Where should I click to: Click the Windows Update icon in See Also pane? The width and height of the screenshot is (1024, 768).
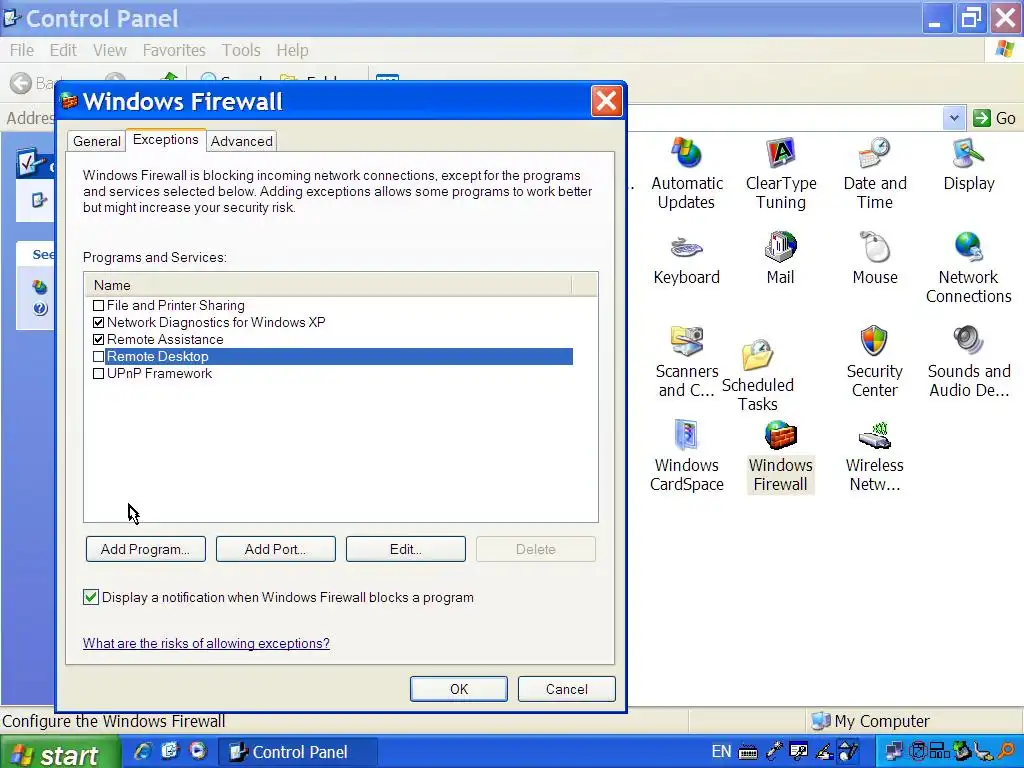pos(40,287)
